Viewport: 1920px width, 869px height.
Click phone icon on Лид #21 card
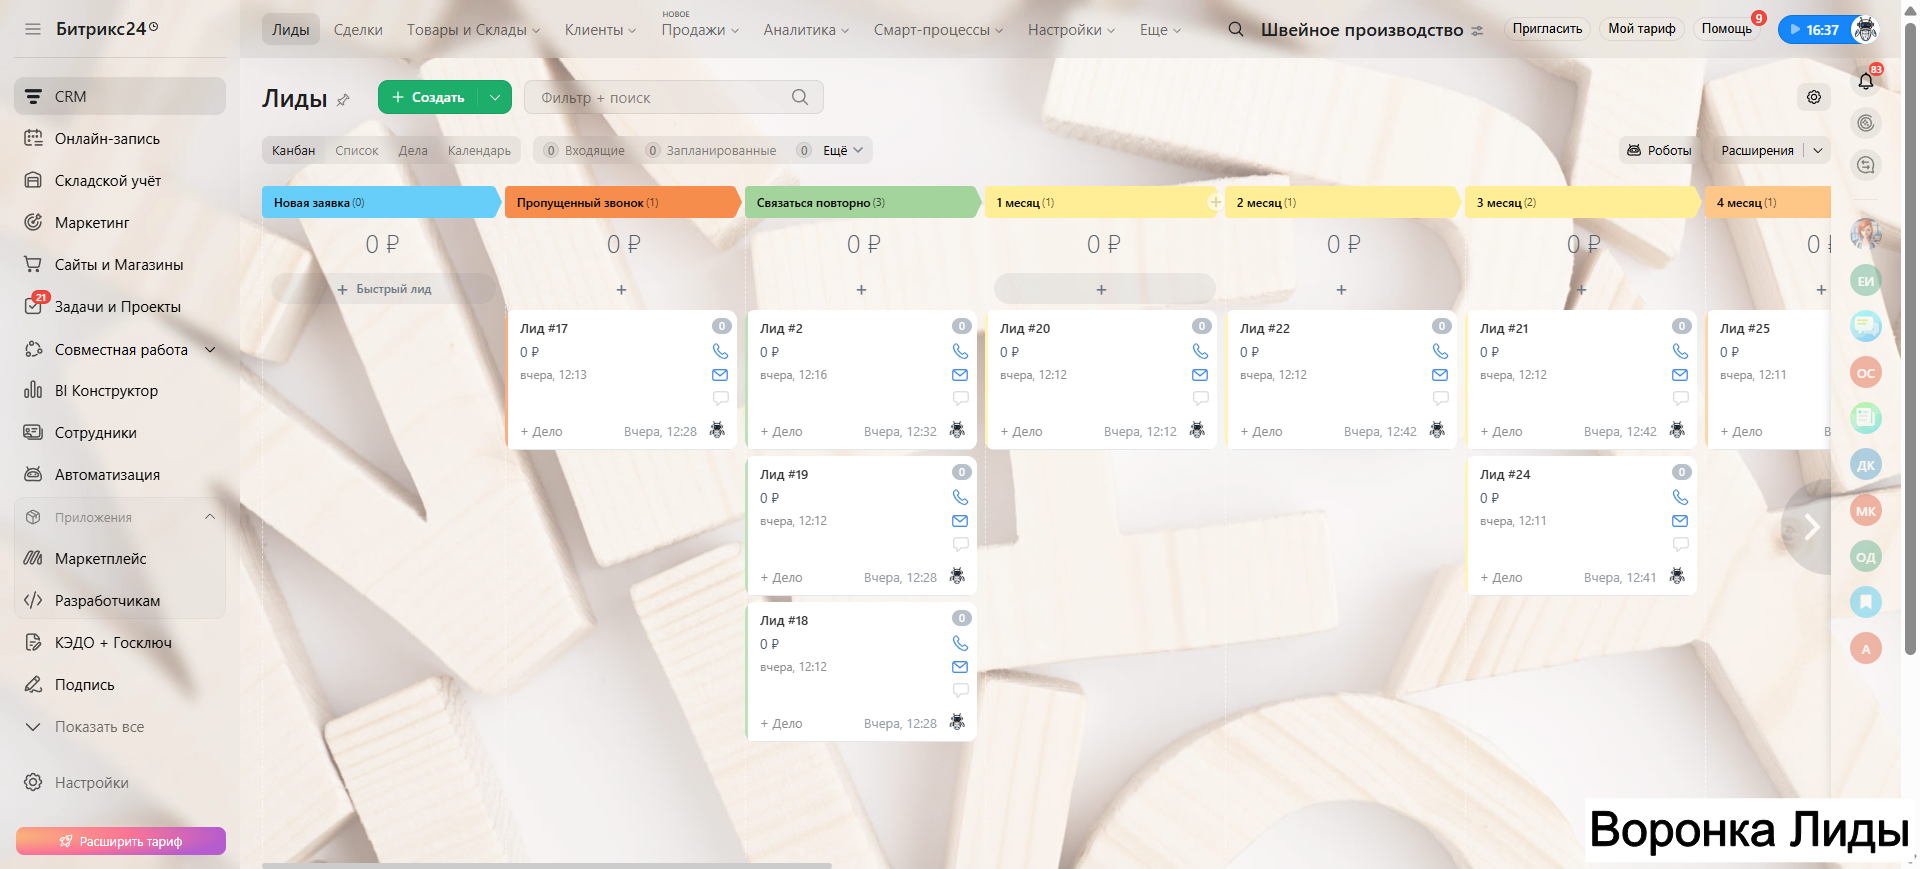1680,351
